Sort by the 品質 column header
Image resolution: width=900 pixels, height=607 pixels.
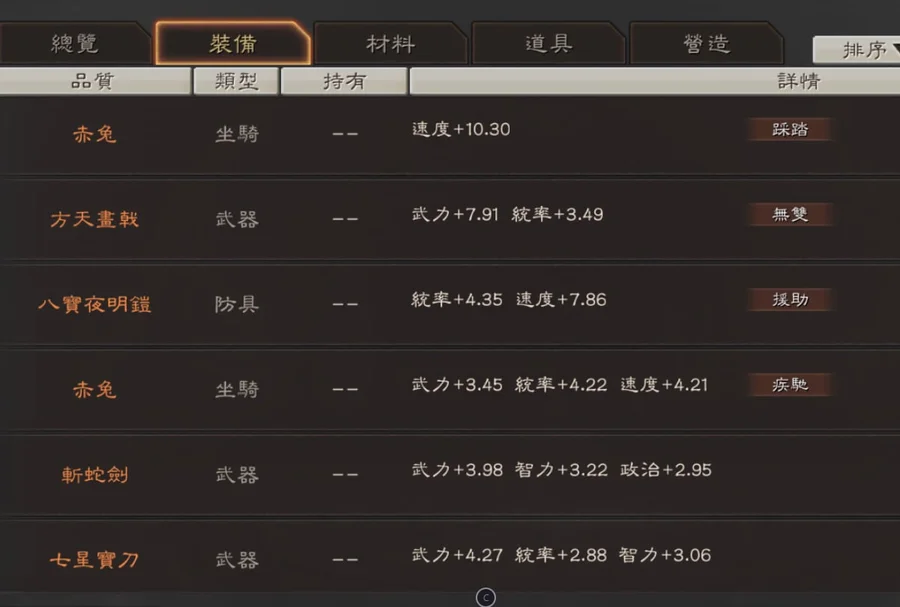click(94, 81)
